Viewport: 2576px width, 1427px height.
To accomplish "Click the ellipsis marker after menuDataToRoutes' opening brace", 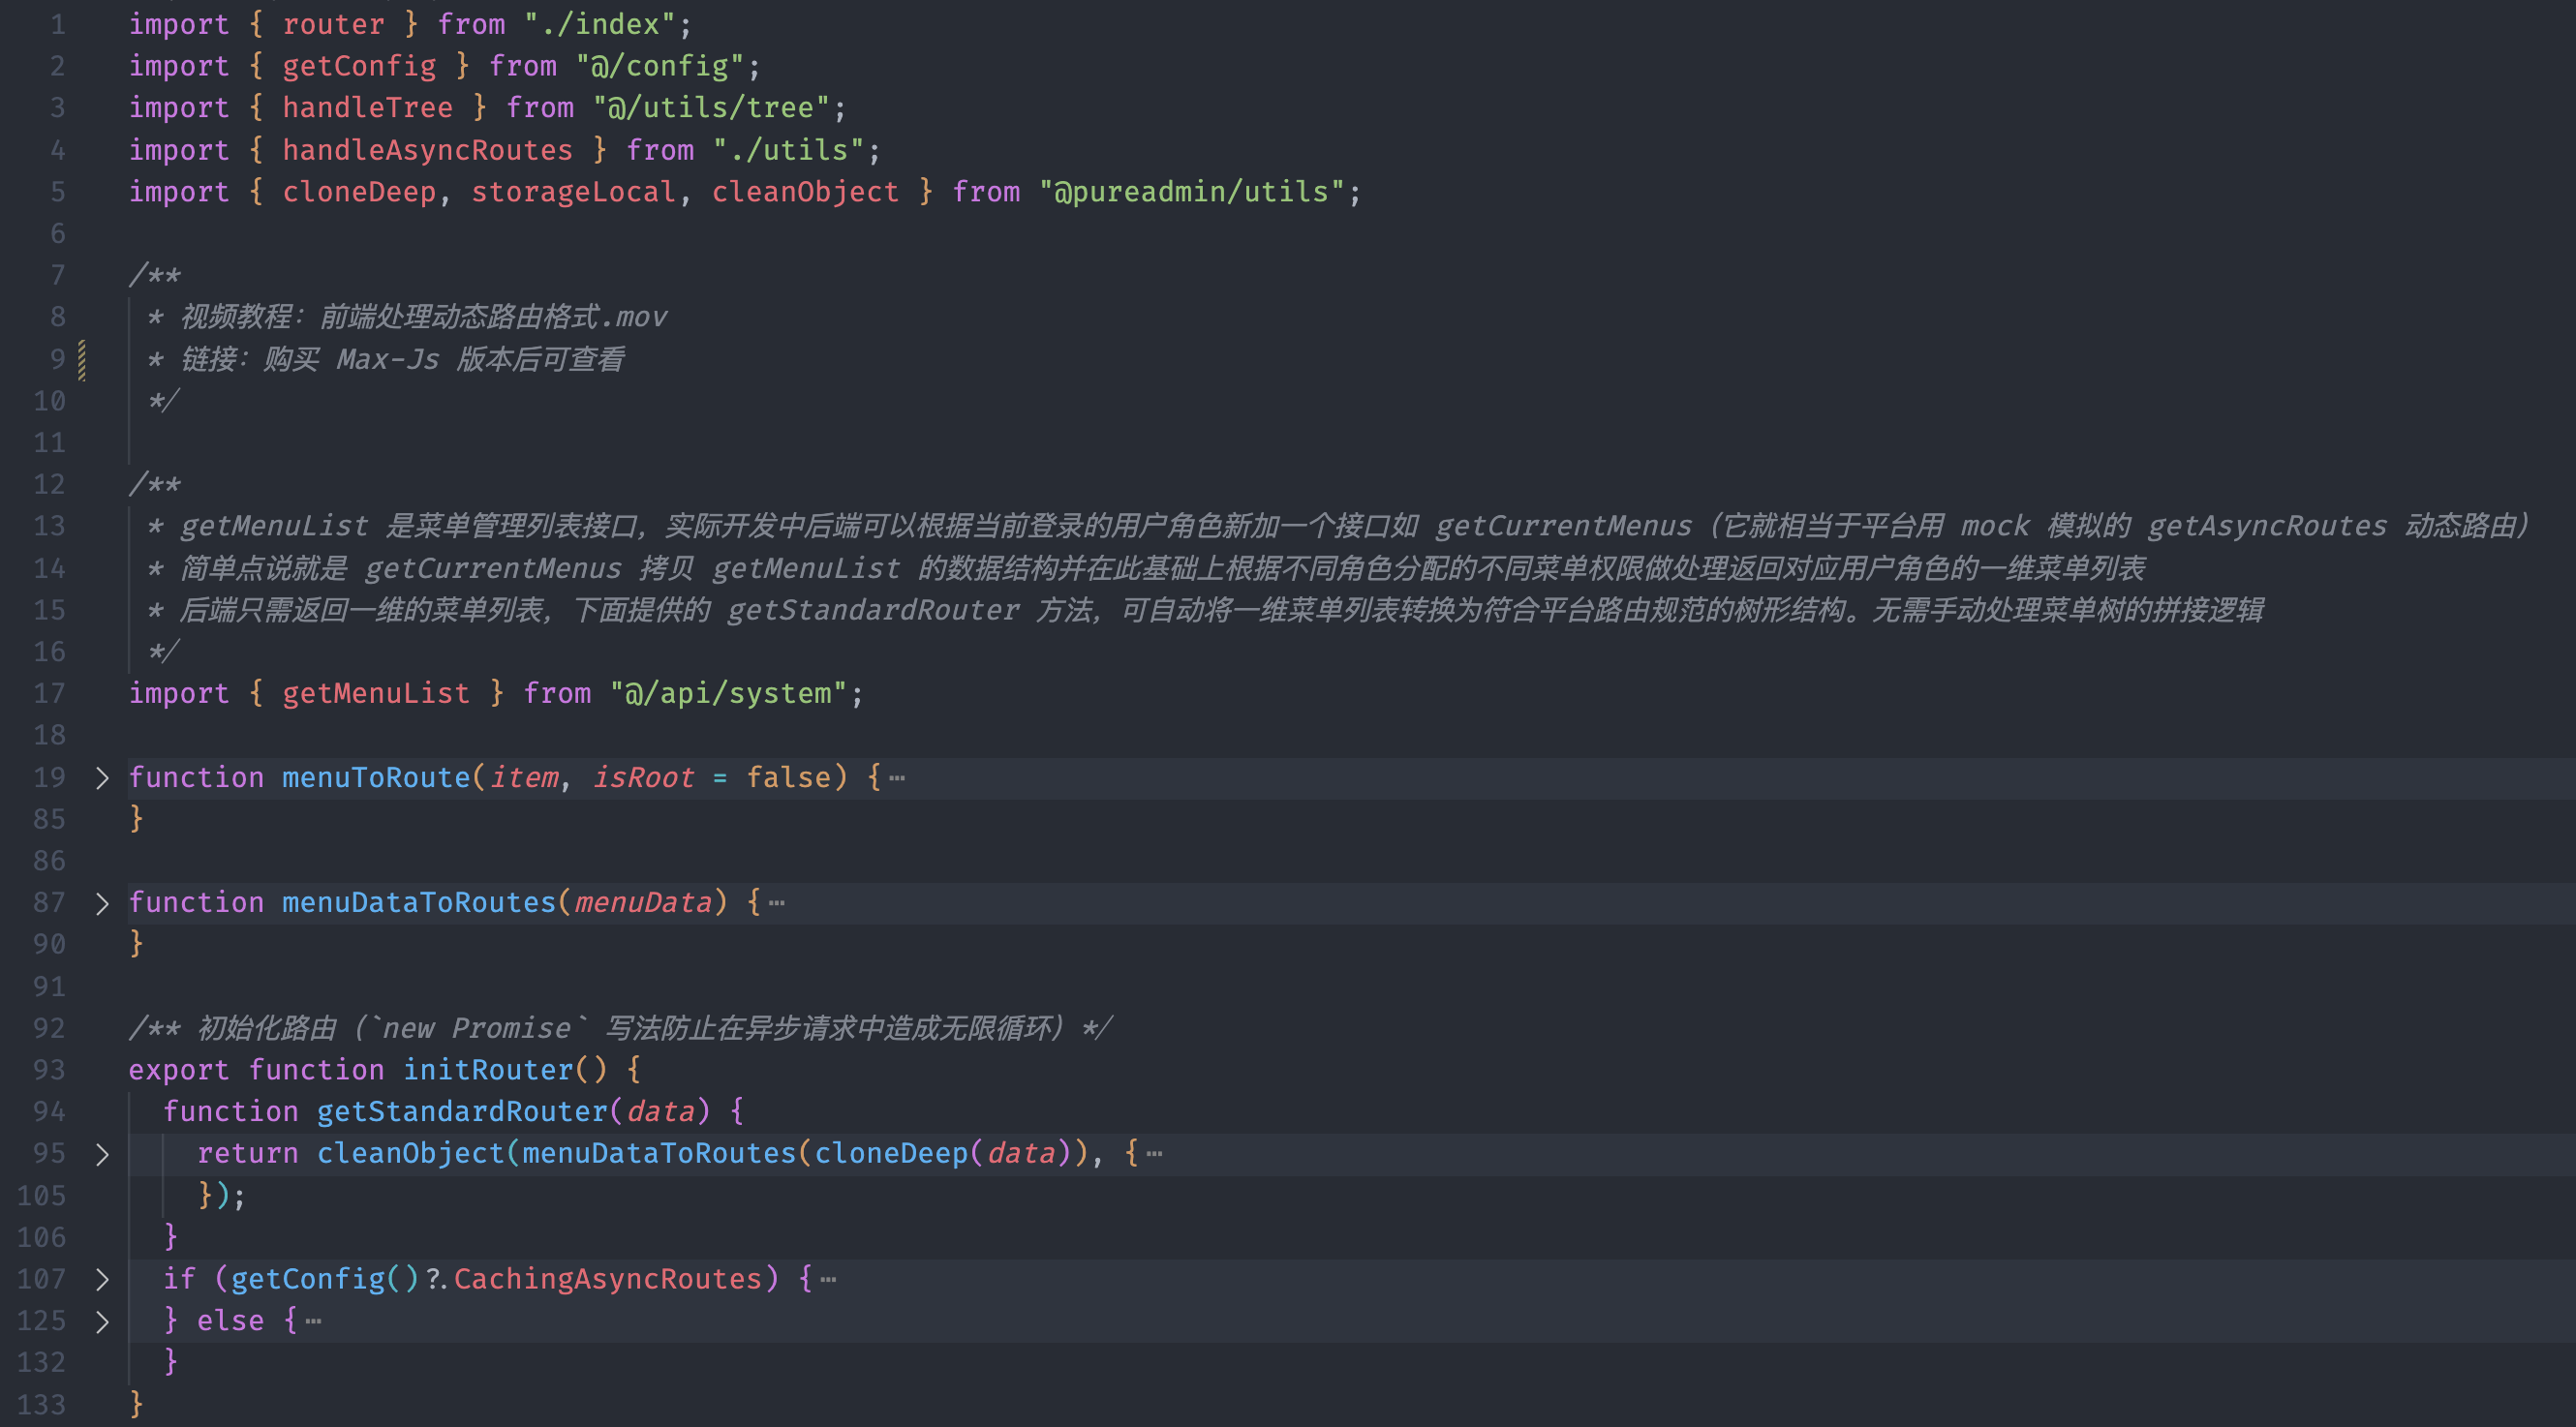I will tap(777, 903).
